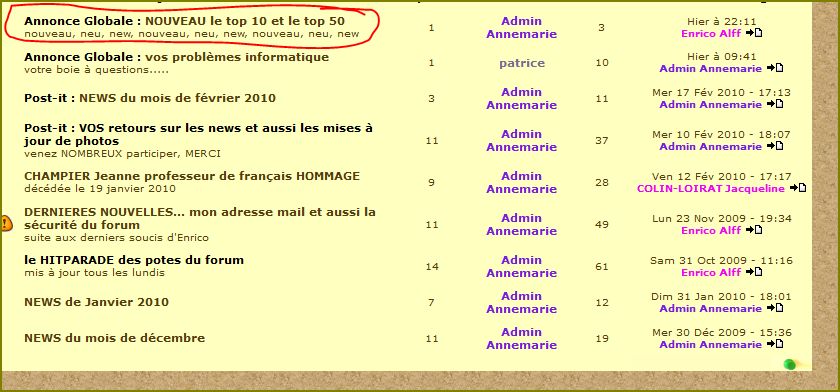Click subtitle 'mis à jour tous les lundis'

click(x=94, y=273)
